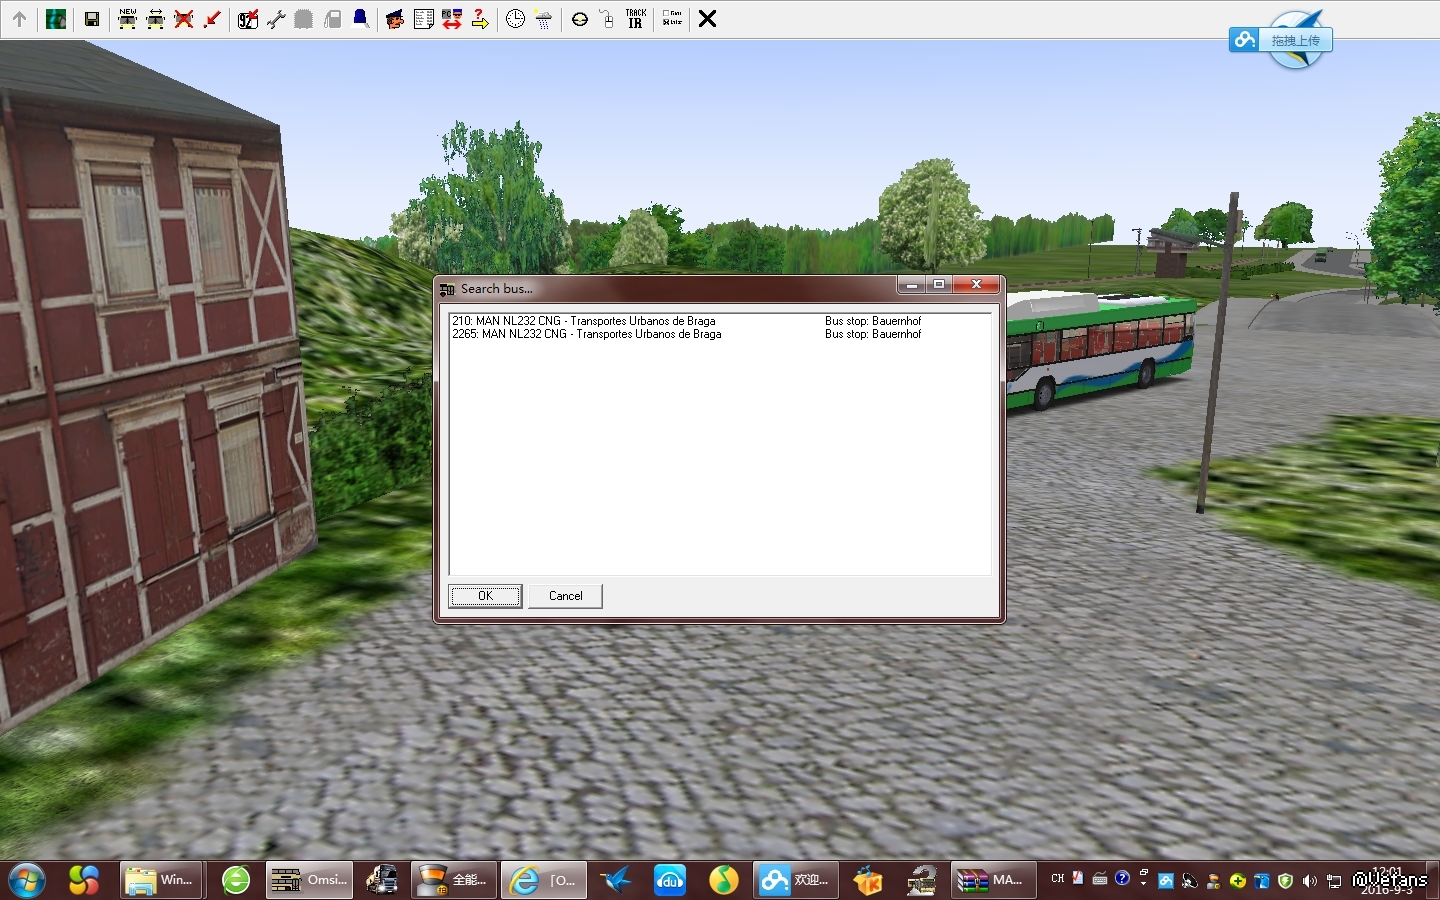
Task: Click the mouse control icon
Action: pyautogui.click(x=607, y=19)
